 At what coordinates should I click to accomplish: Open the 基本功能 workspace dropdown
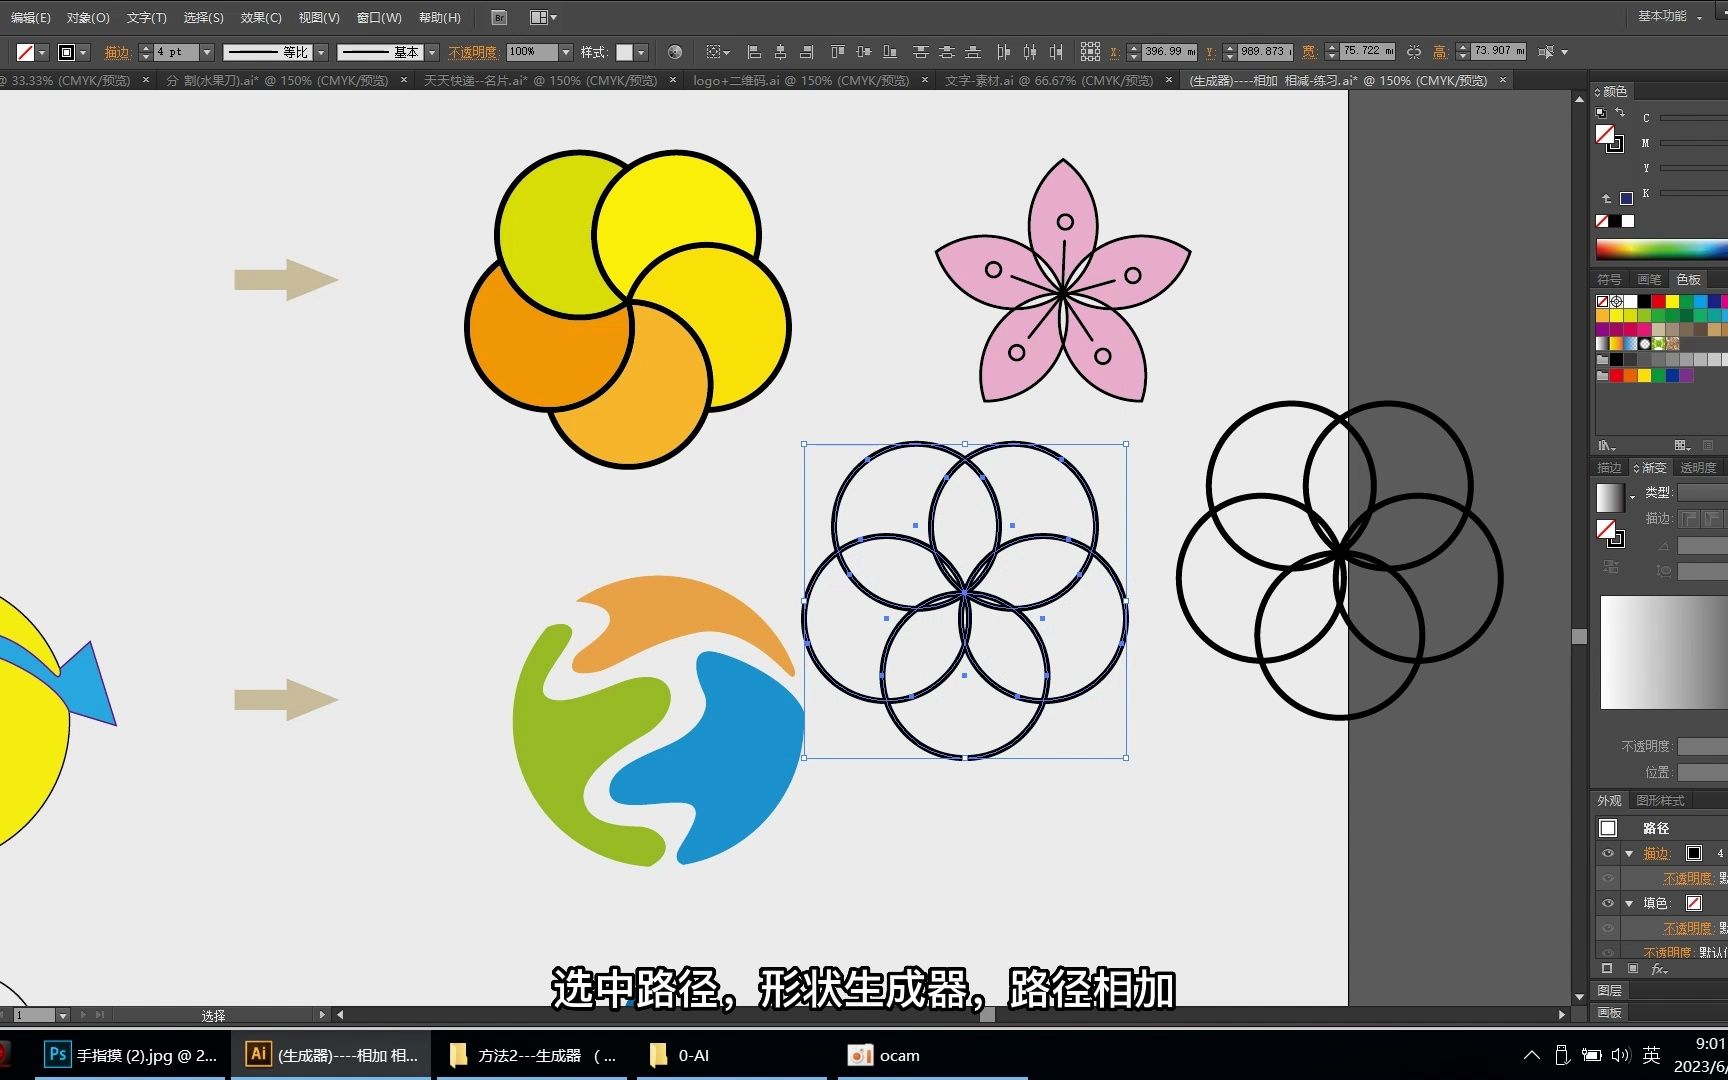(x=1669, y=17)
